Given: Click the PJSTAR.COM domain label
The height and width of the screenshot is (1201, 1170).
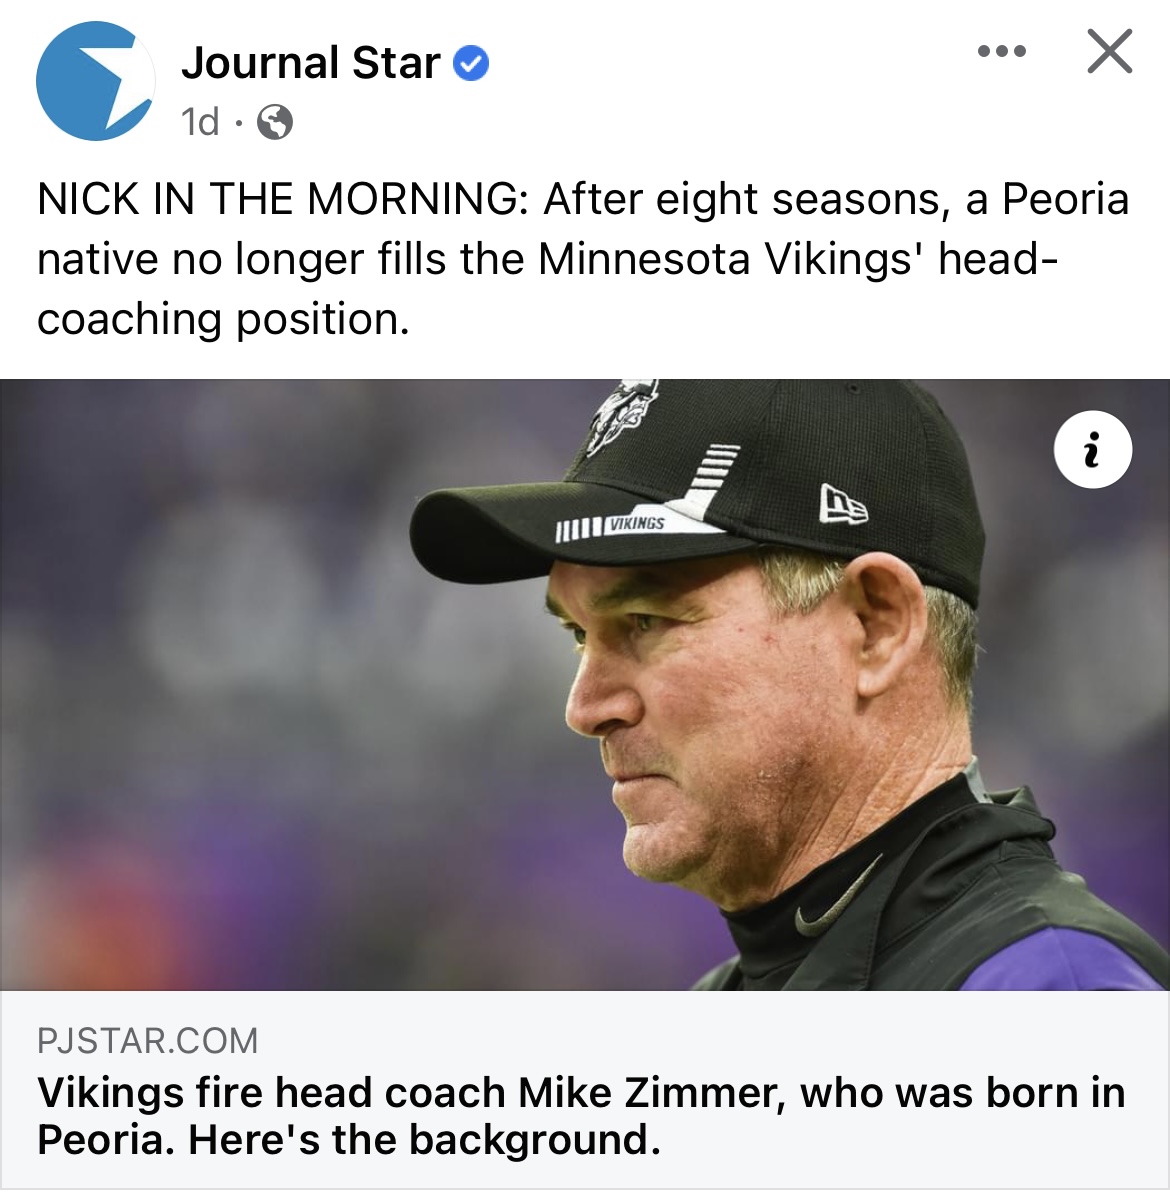Looking at the screenshot, I should [x=147, y=1041].
